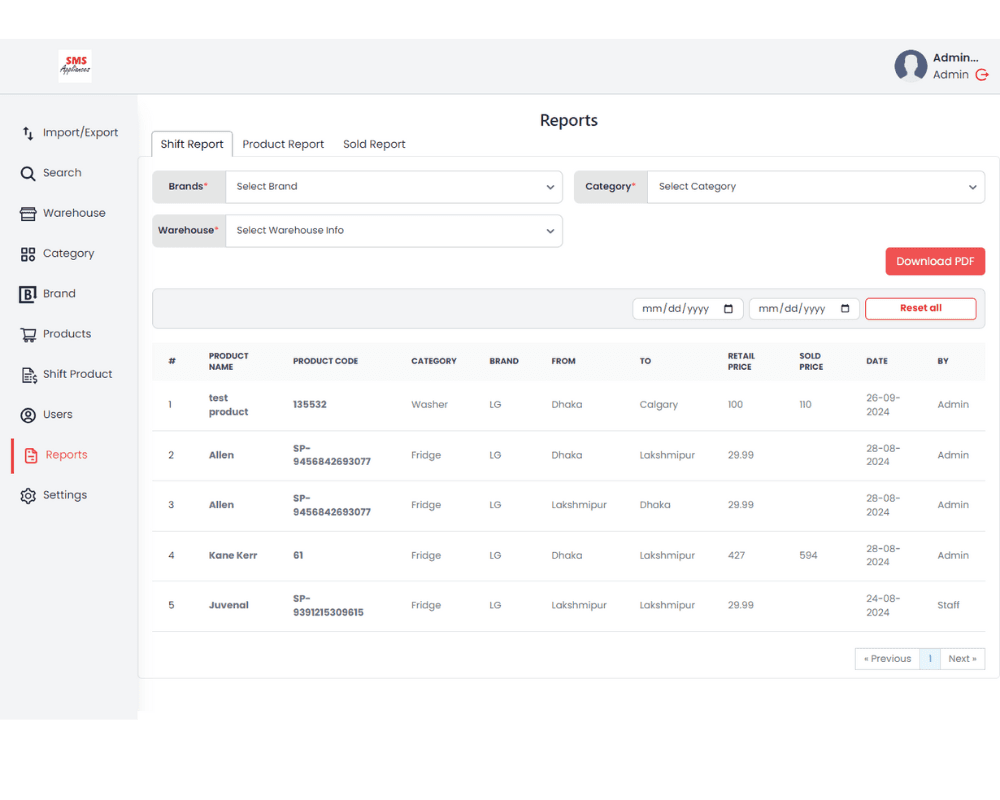This screenshot has width=1000, height=800.
Task: Click the RETAIL PRICE column header
Action: click(741, 362)
